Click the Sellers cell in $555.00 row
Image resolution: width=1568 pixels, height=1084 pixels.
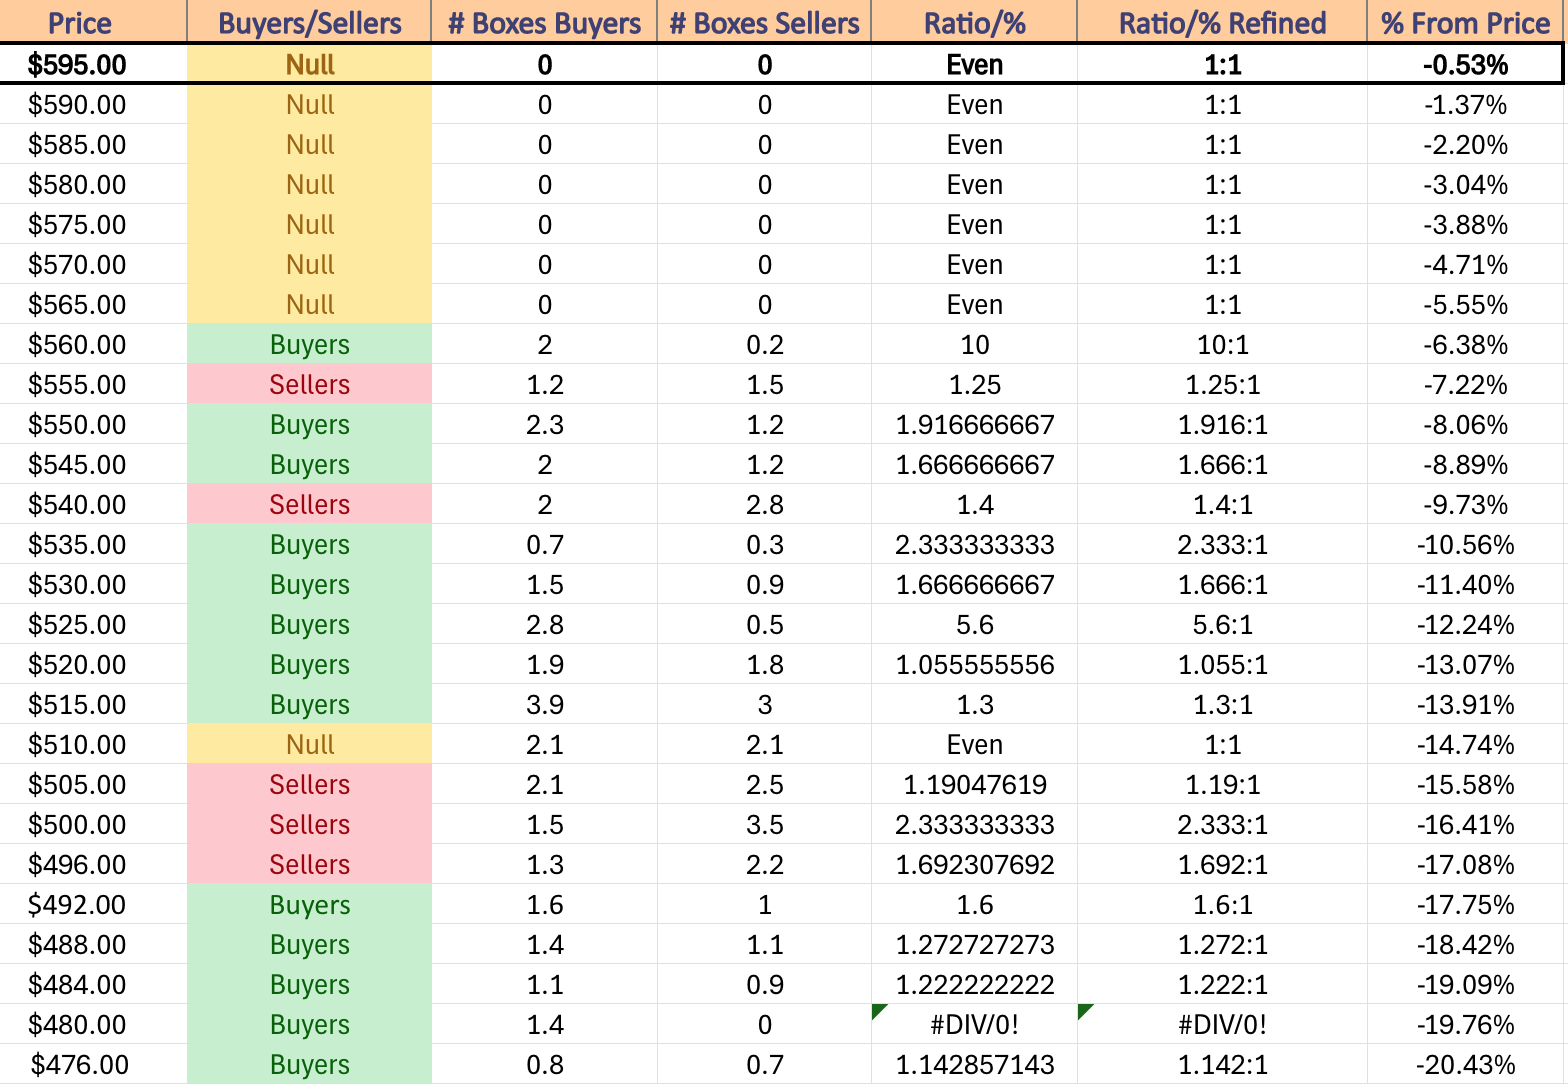click(x=309, y=384)
